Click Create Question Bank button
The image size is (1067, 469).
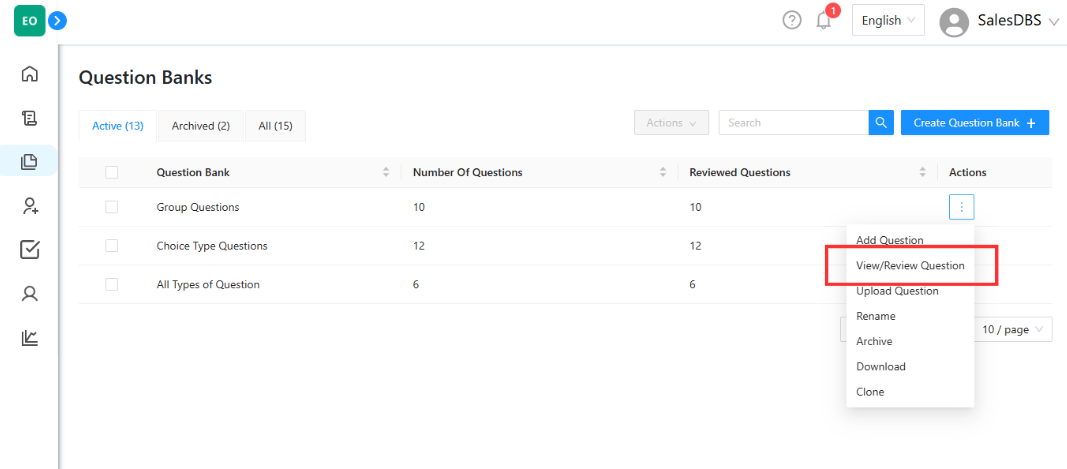point(974,123)
